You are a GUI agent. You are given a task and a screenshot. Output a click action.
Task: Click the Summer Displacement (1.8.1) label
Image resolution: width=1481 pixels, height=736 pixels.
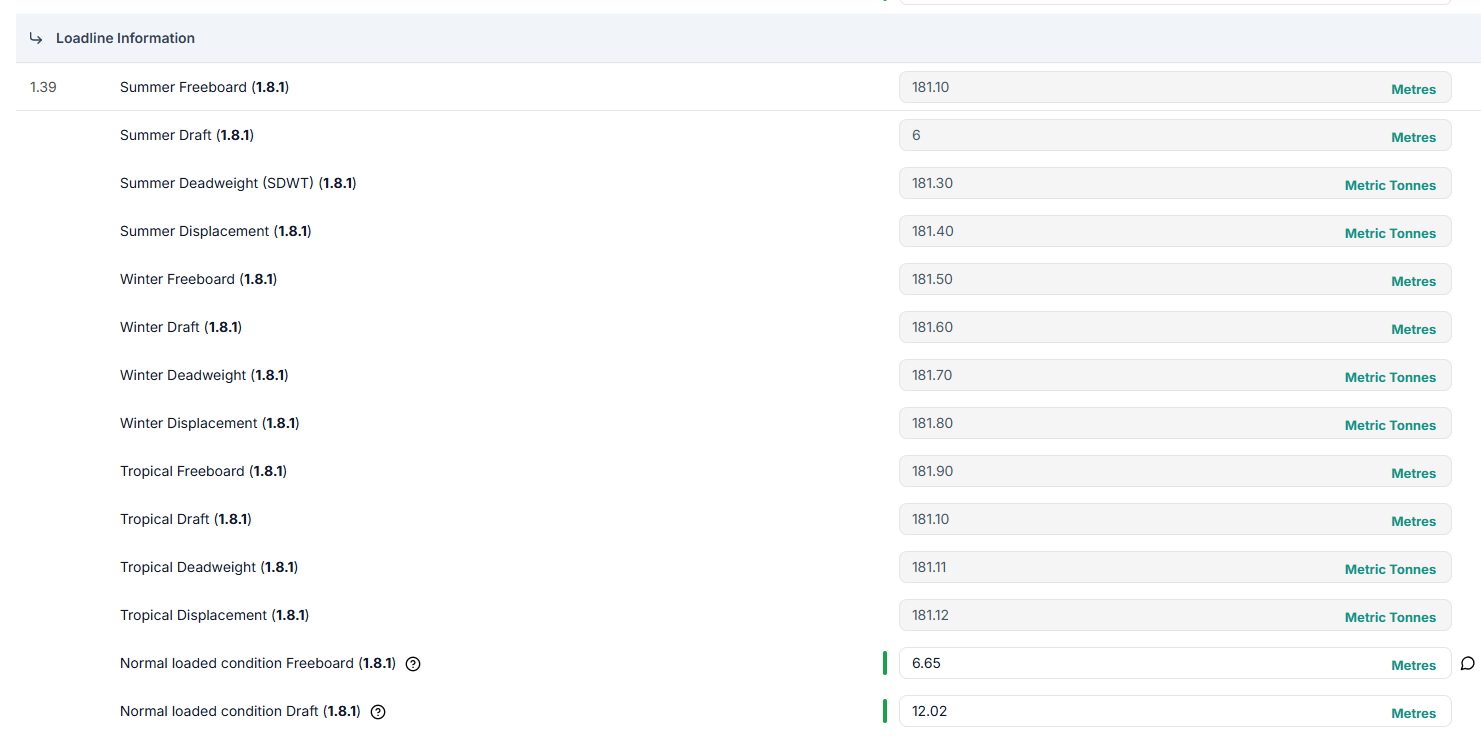(216, 231)
